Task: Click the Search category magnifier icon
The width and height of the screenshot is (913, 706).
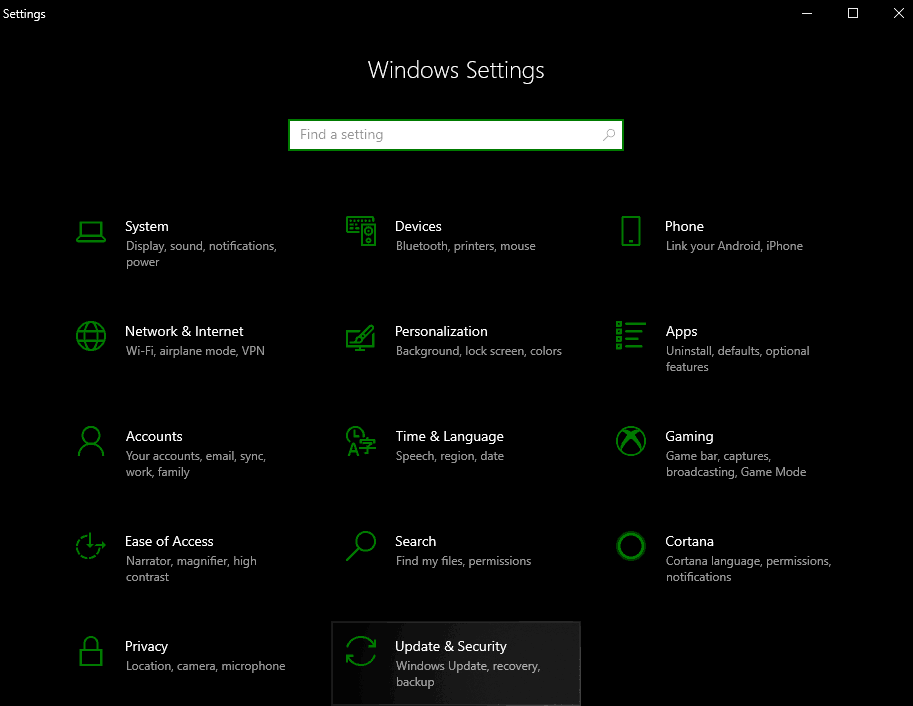Action: click(361, 546)
